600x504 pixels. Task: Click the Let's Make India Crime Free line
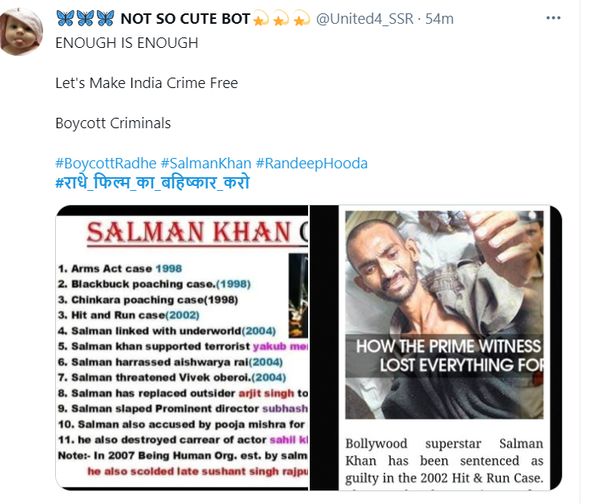147,83
